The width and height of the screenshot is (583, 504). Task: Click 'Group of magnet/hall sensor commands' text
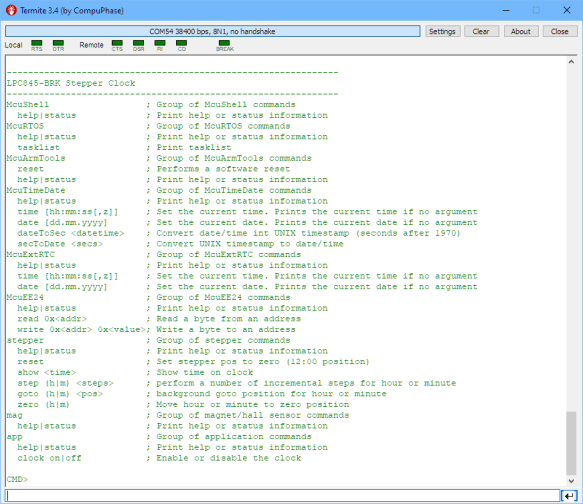coord(253,415)
